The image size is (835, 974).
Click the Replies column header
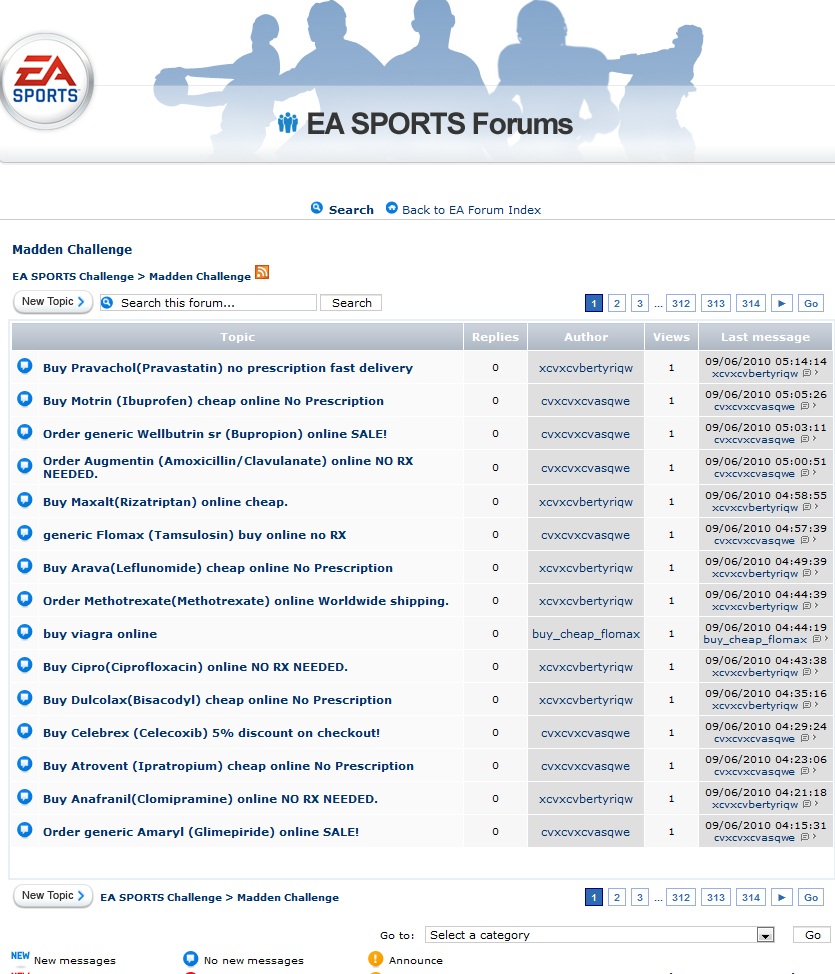coord(495,337)
